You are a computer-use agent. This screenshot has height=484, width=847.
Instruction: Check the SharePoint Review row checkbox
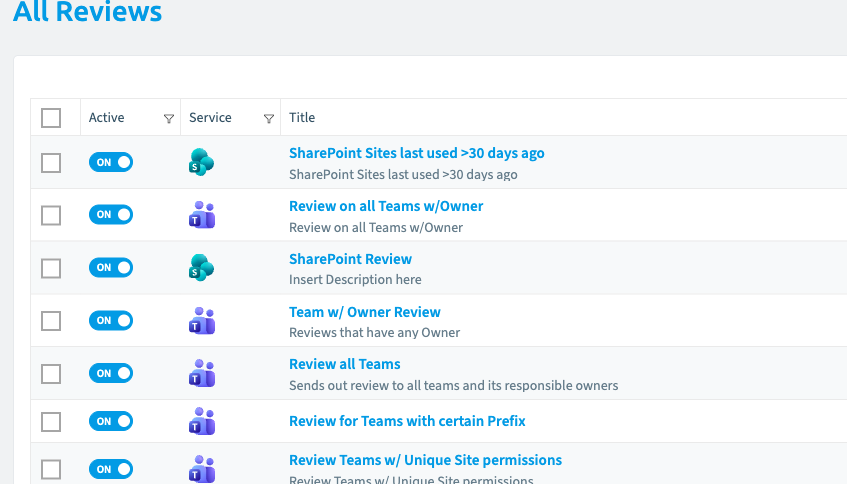click(51, 268)
